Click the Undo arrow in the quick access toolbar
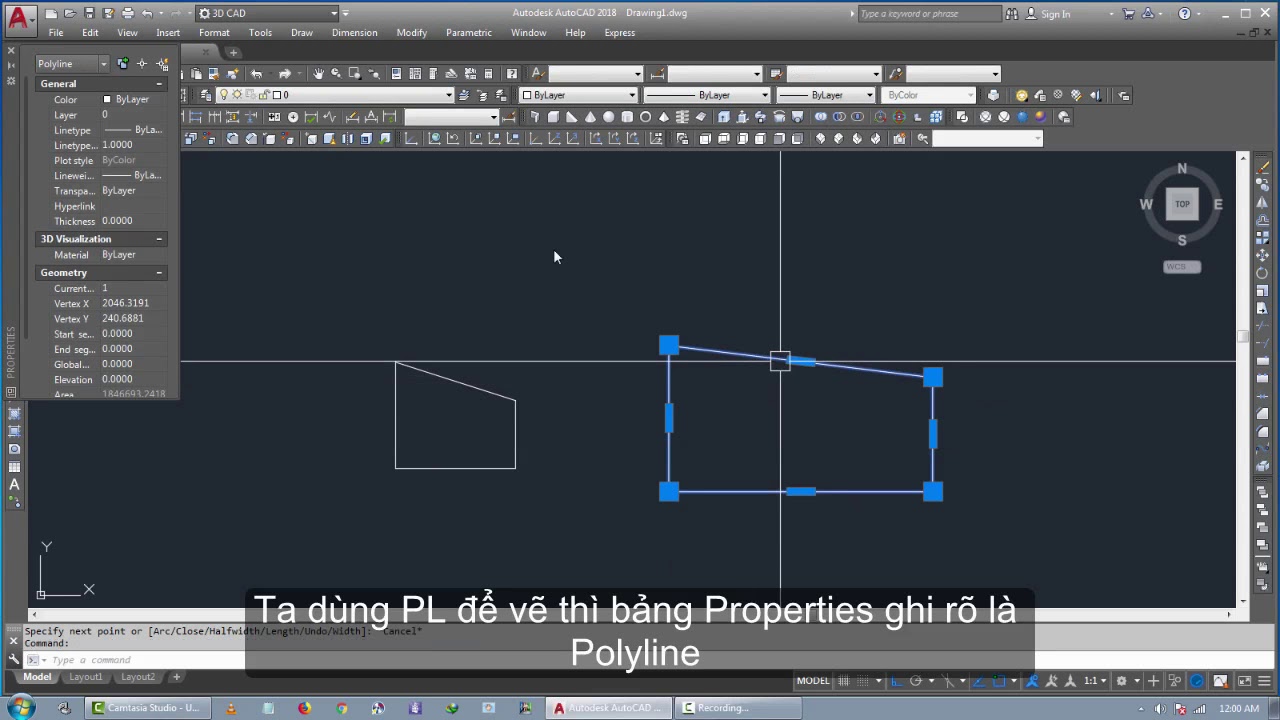This screenshot has height=720, width=1280. (x=147, y=13)
